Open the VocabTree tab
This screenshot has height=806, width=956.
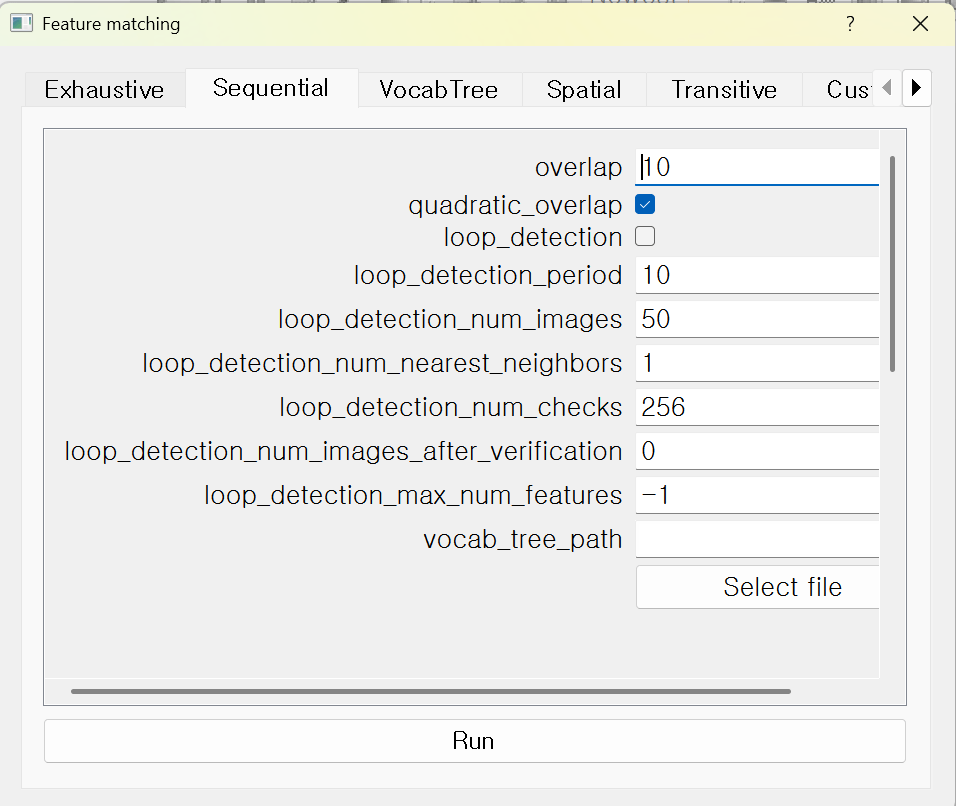point(438,90)
